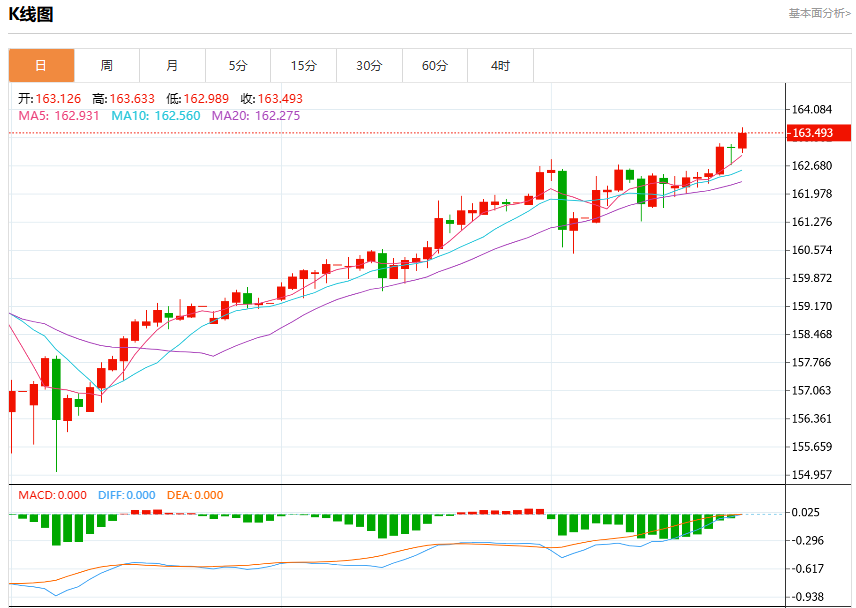
Task: Select the 4时 four-hour tab
Action: pos(501,65)
